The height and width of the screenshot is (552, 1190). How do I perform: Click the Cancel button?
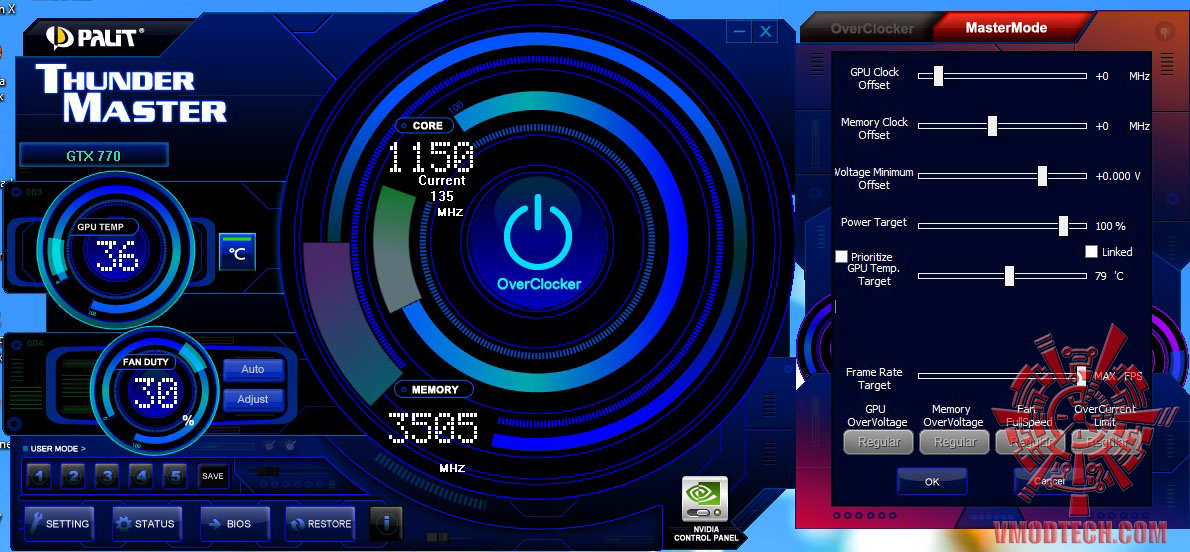(x=1049, y=481)
